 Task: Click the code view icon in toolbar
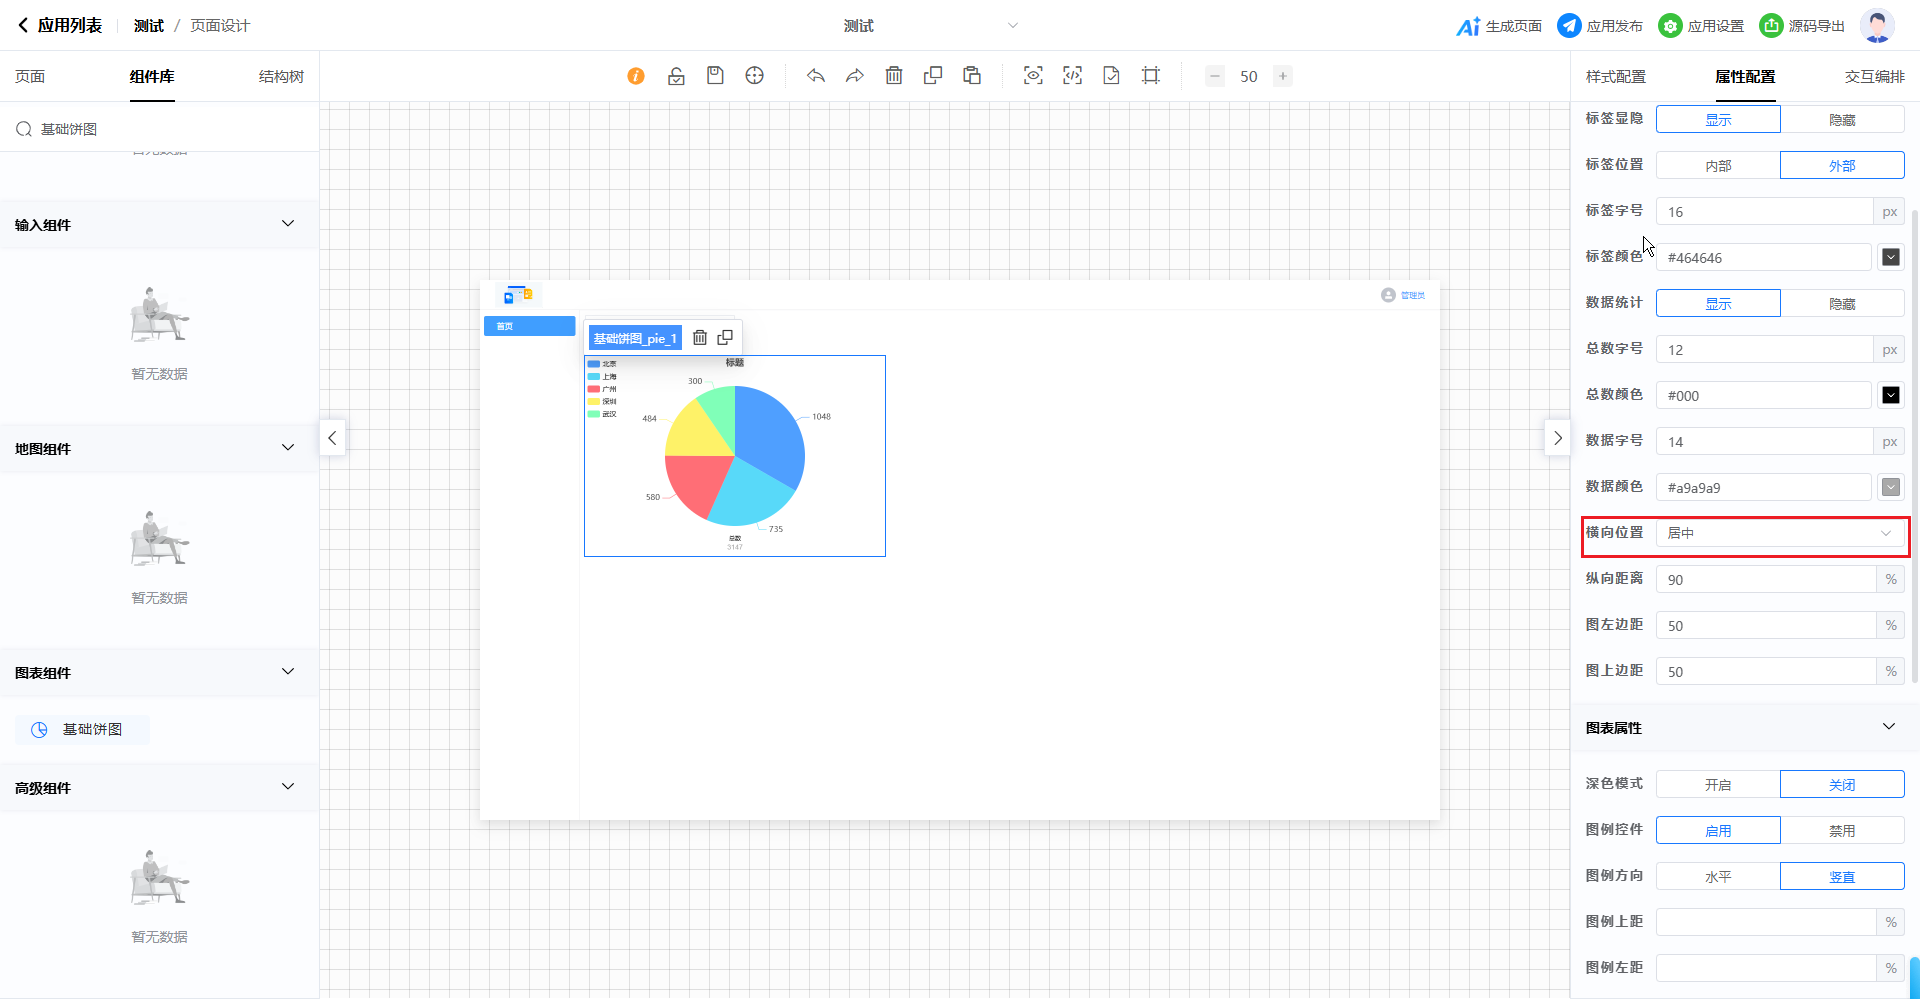tap(1072, 76)
